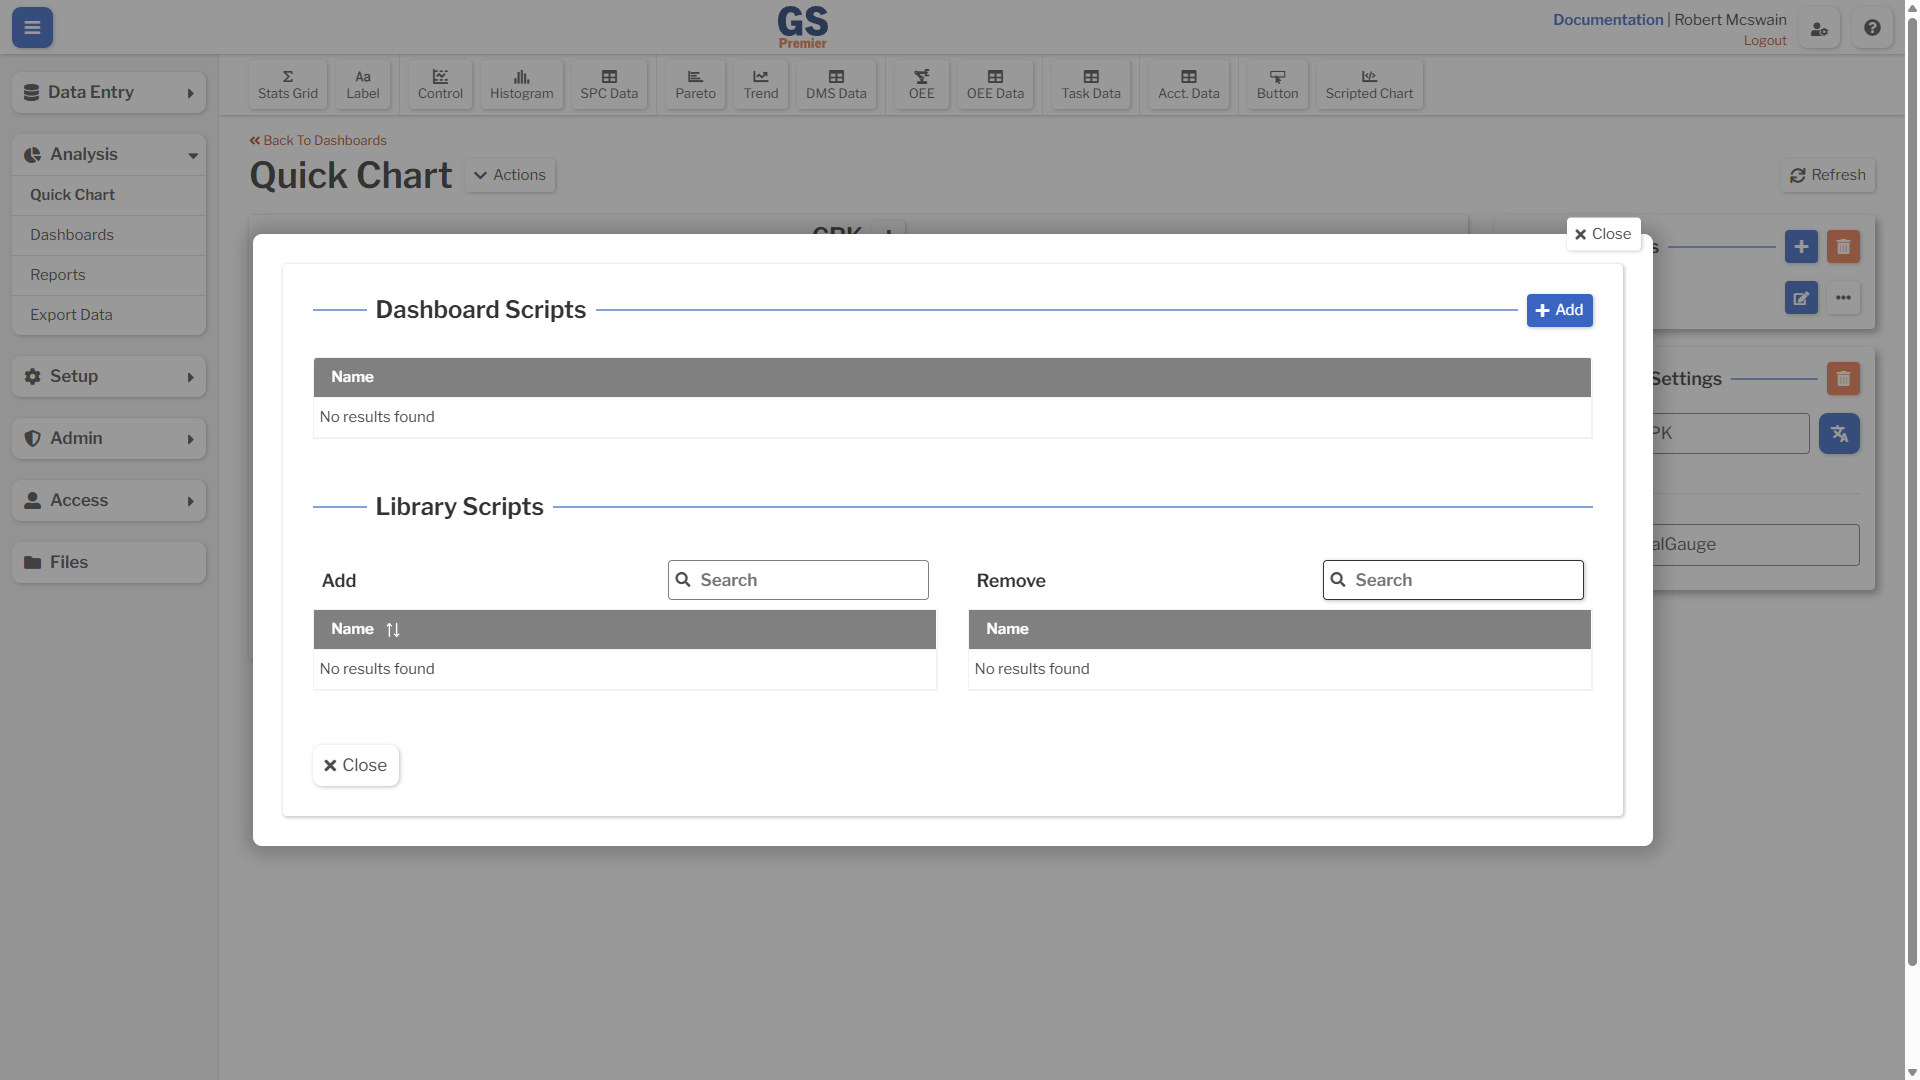Viewport: 1920px width, 1080px height.
Task: Click the Logout link
Action: coord(1765,41)
